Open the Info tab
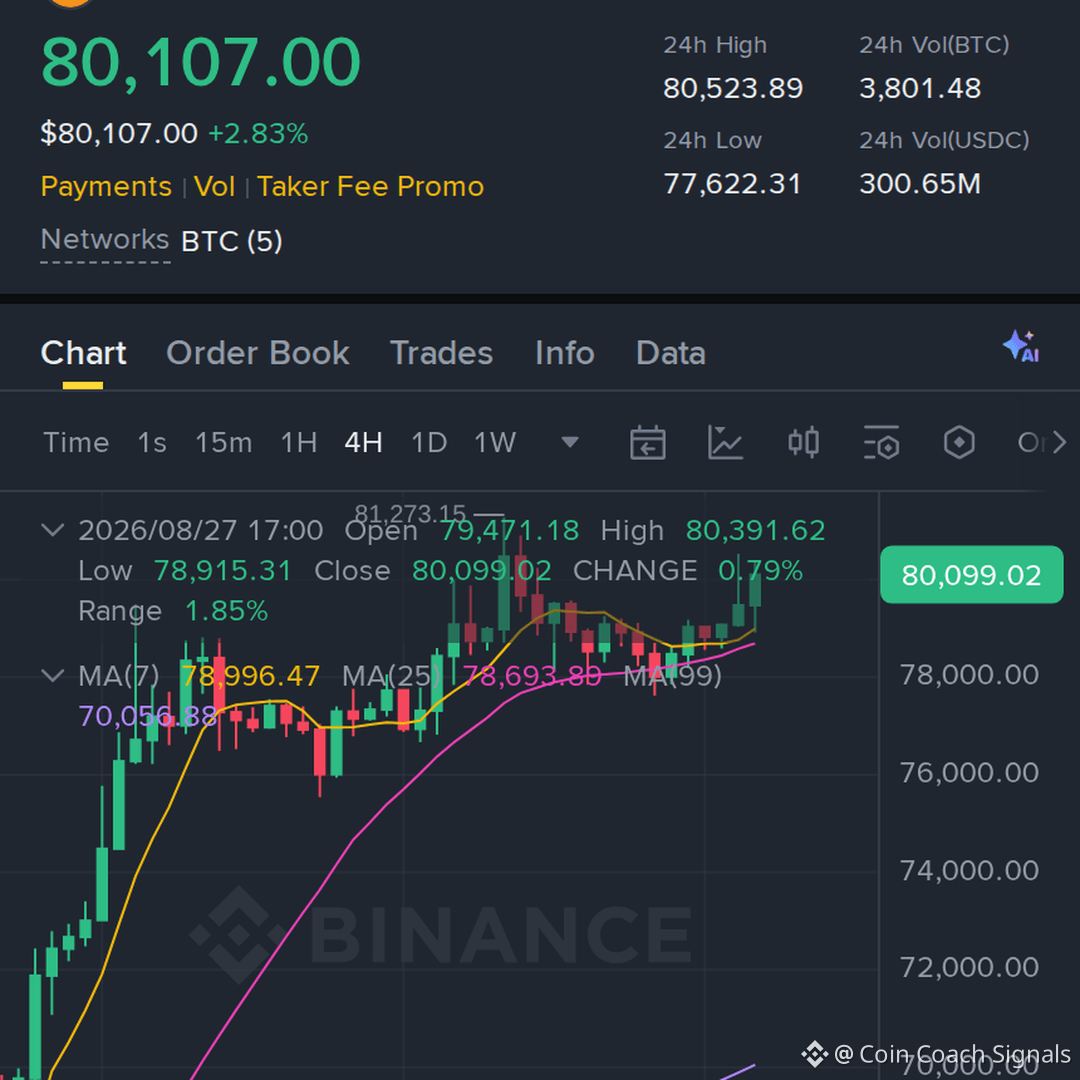The width and height of the screenshot is (1080, 1080). pos(565,353)
